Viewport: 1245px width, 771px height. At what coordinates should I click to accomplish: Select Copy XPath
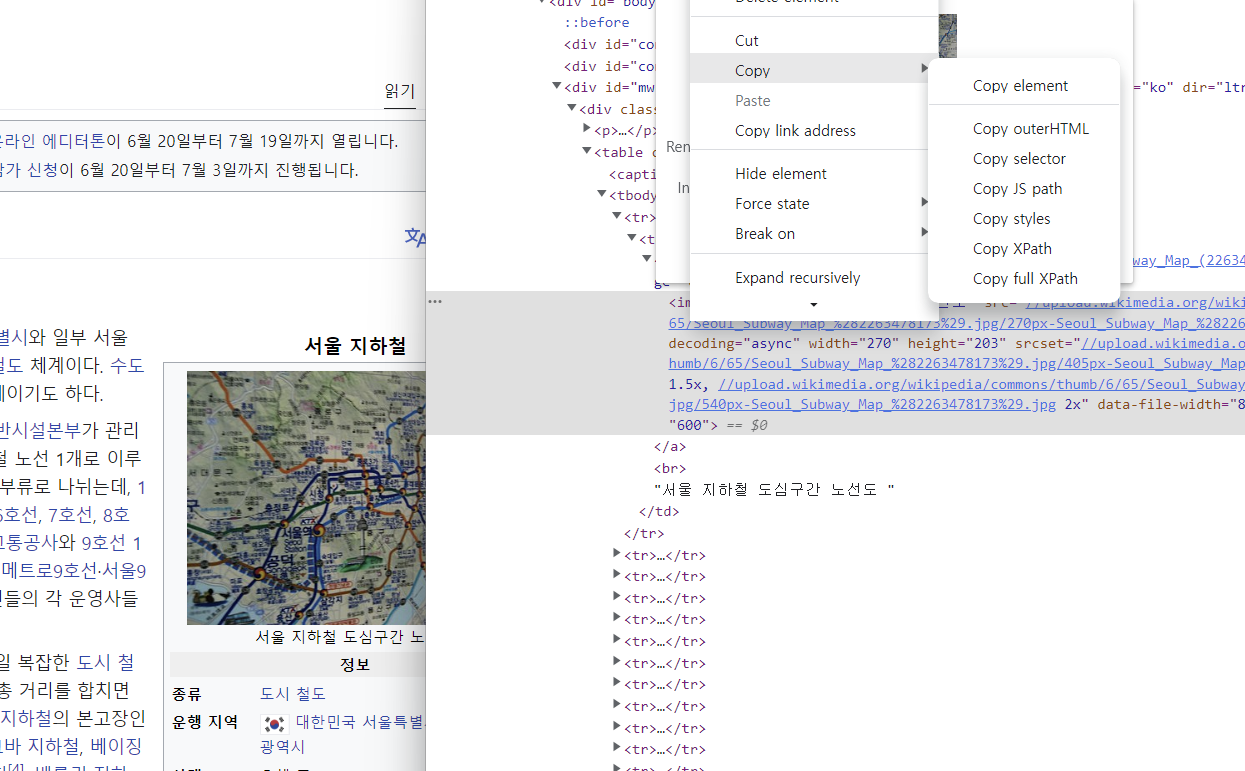(1023, 248)
